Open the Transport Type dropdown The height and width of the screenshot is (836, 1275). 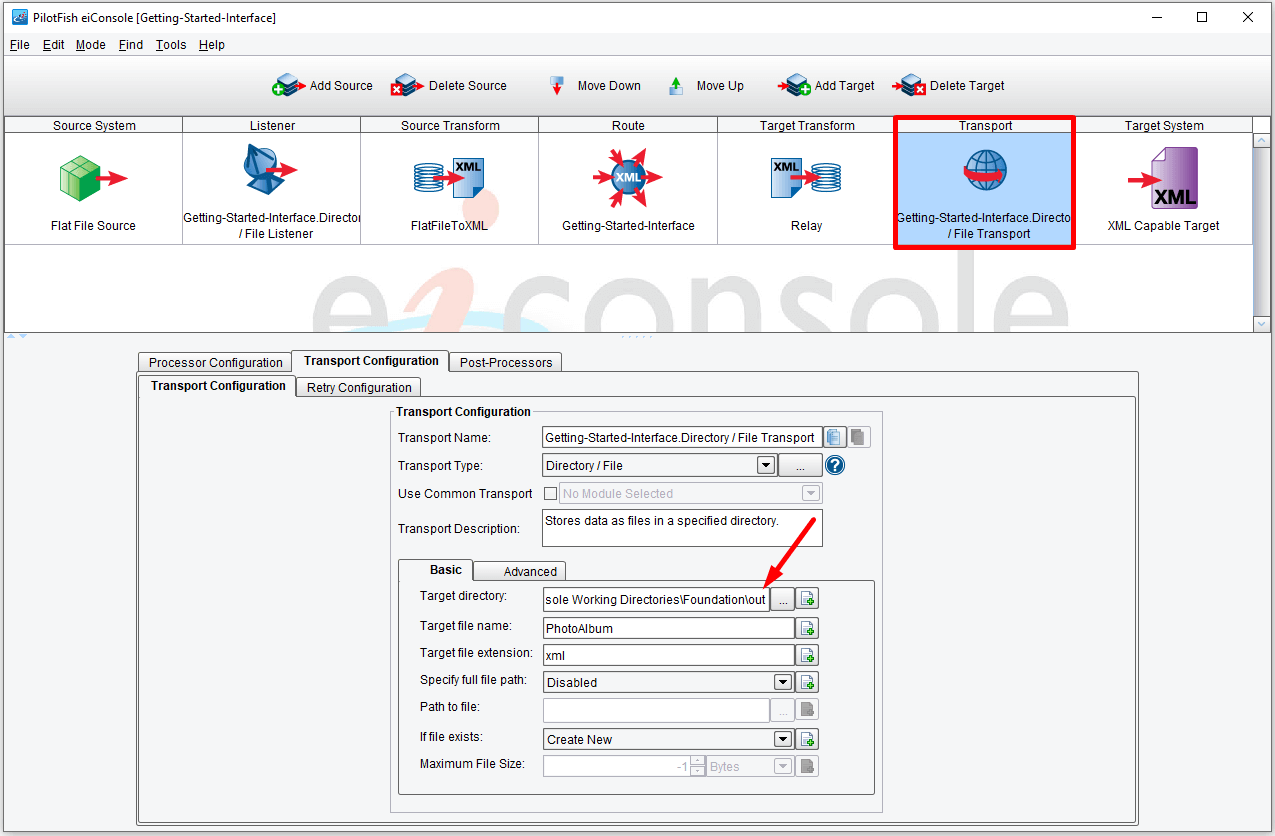click(x=766, y=465)
